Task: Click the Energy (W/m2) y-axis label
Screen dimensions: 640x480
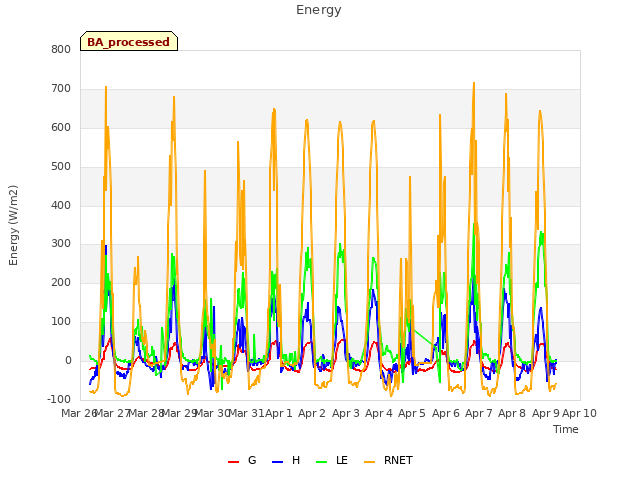Action: click(13, 225)
